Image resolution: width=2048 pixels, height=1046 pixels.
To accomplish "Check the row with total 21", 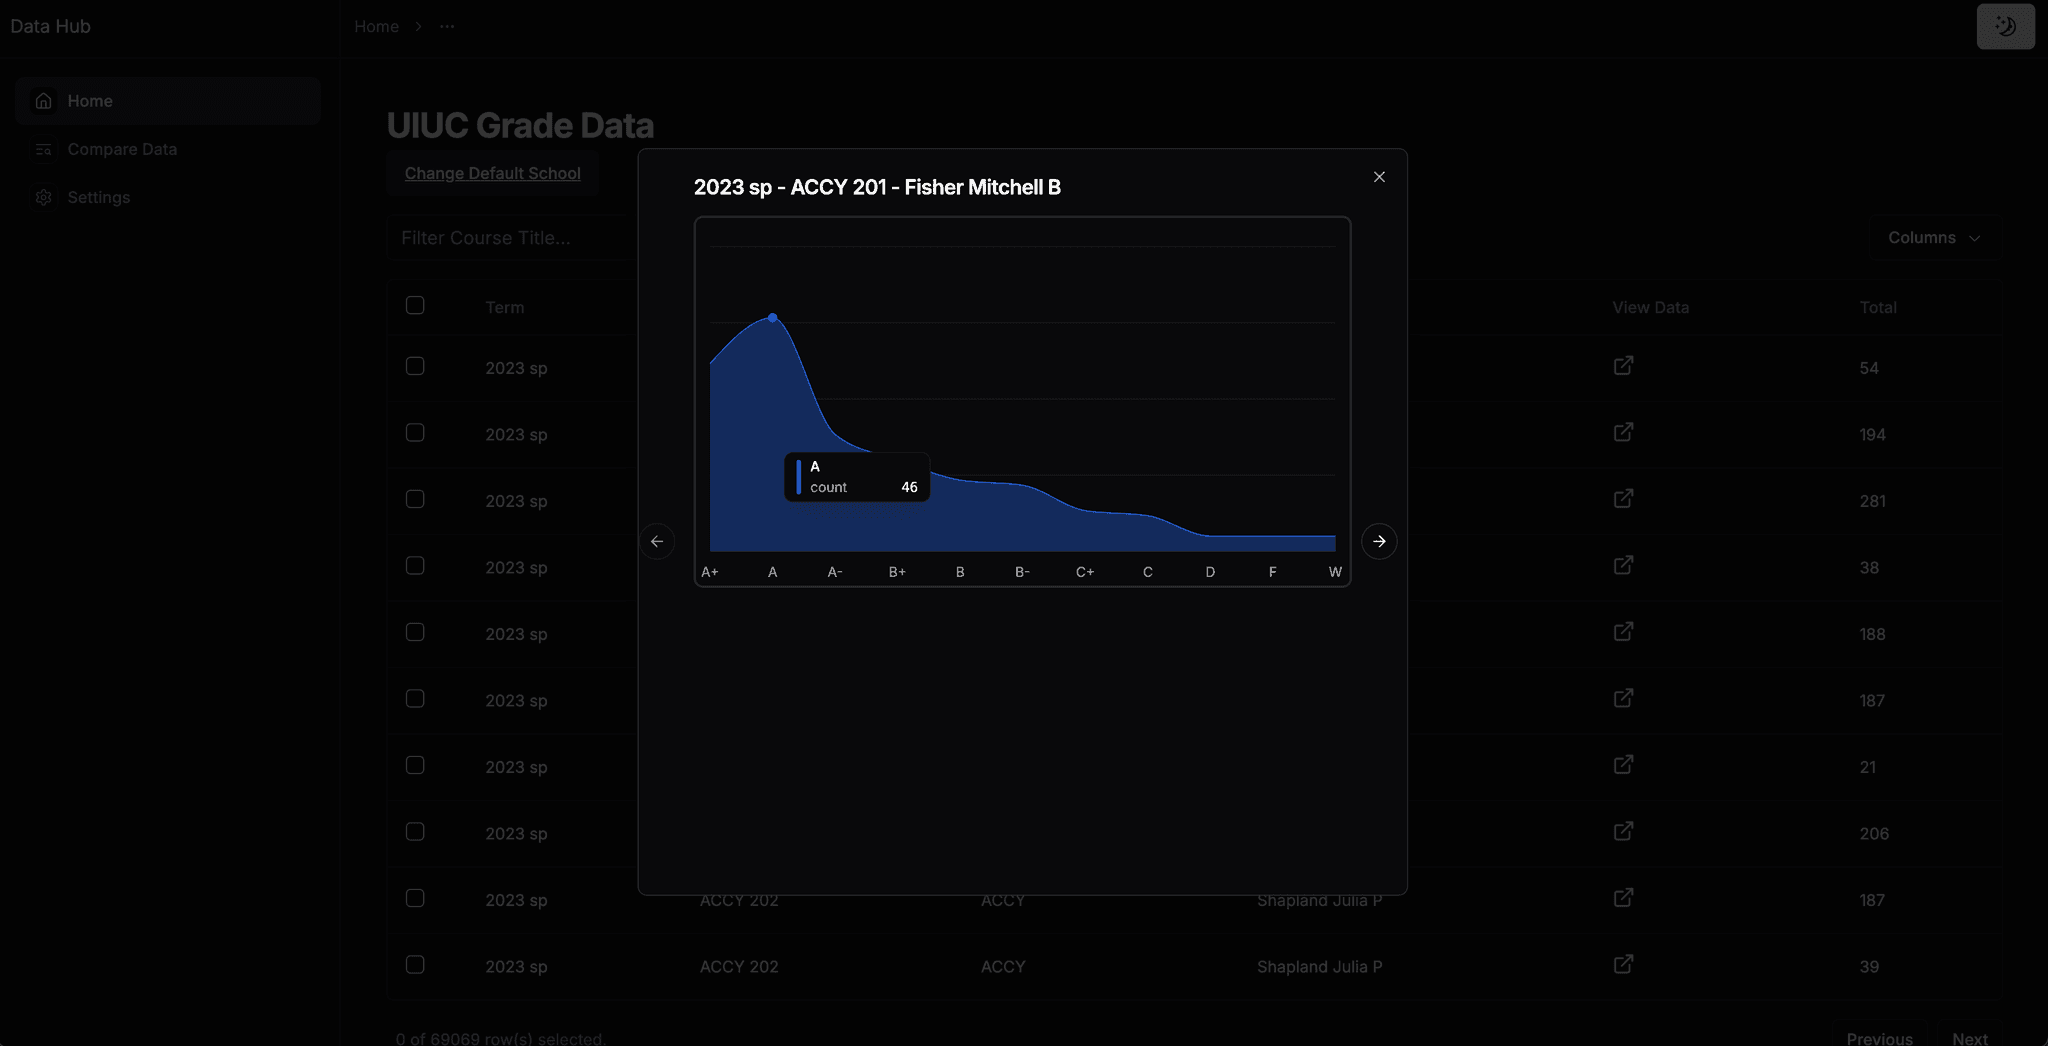I will point(415,765).
